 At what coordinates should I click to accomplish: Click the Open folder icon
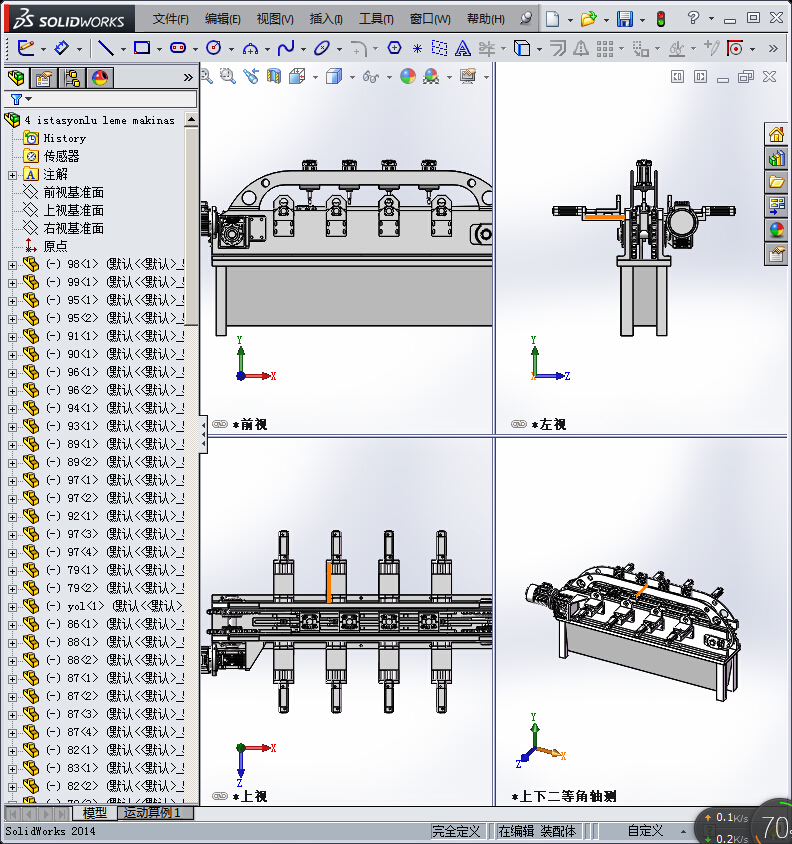point(588,19)
